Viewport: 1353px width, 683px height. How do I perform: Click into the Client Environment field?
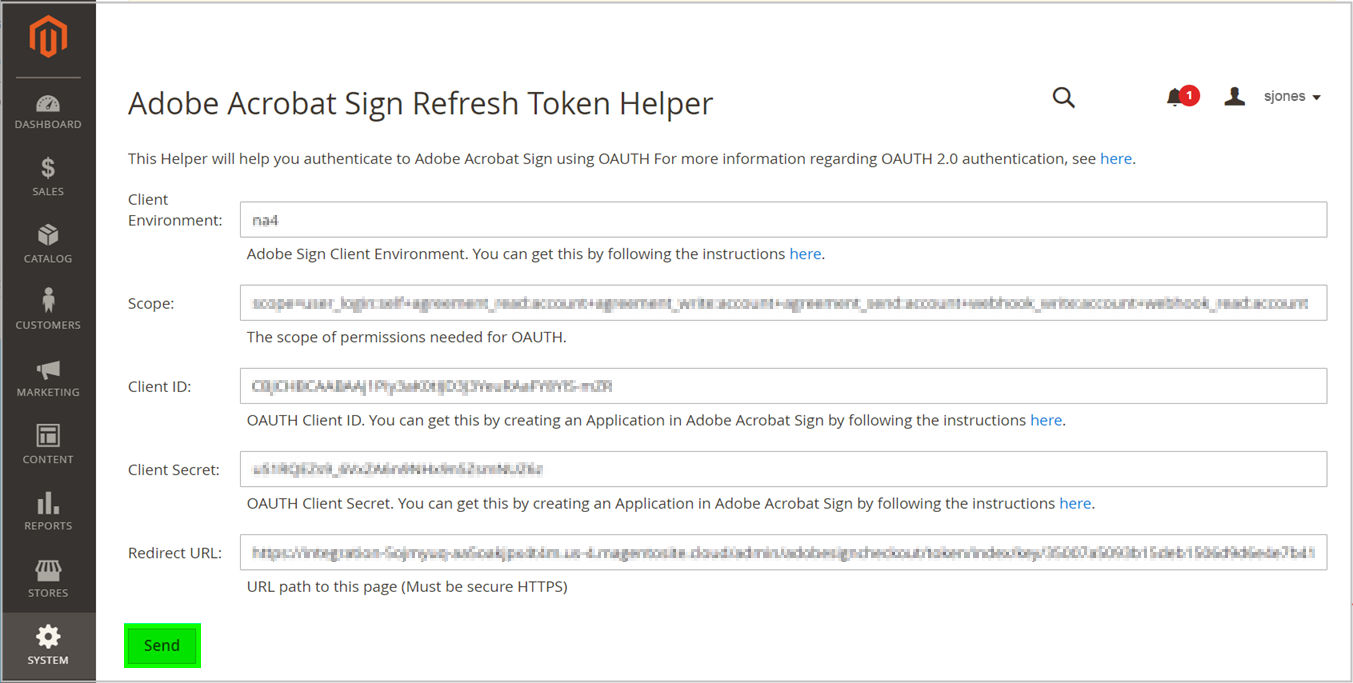(783, 220)
